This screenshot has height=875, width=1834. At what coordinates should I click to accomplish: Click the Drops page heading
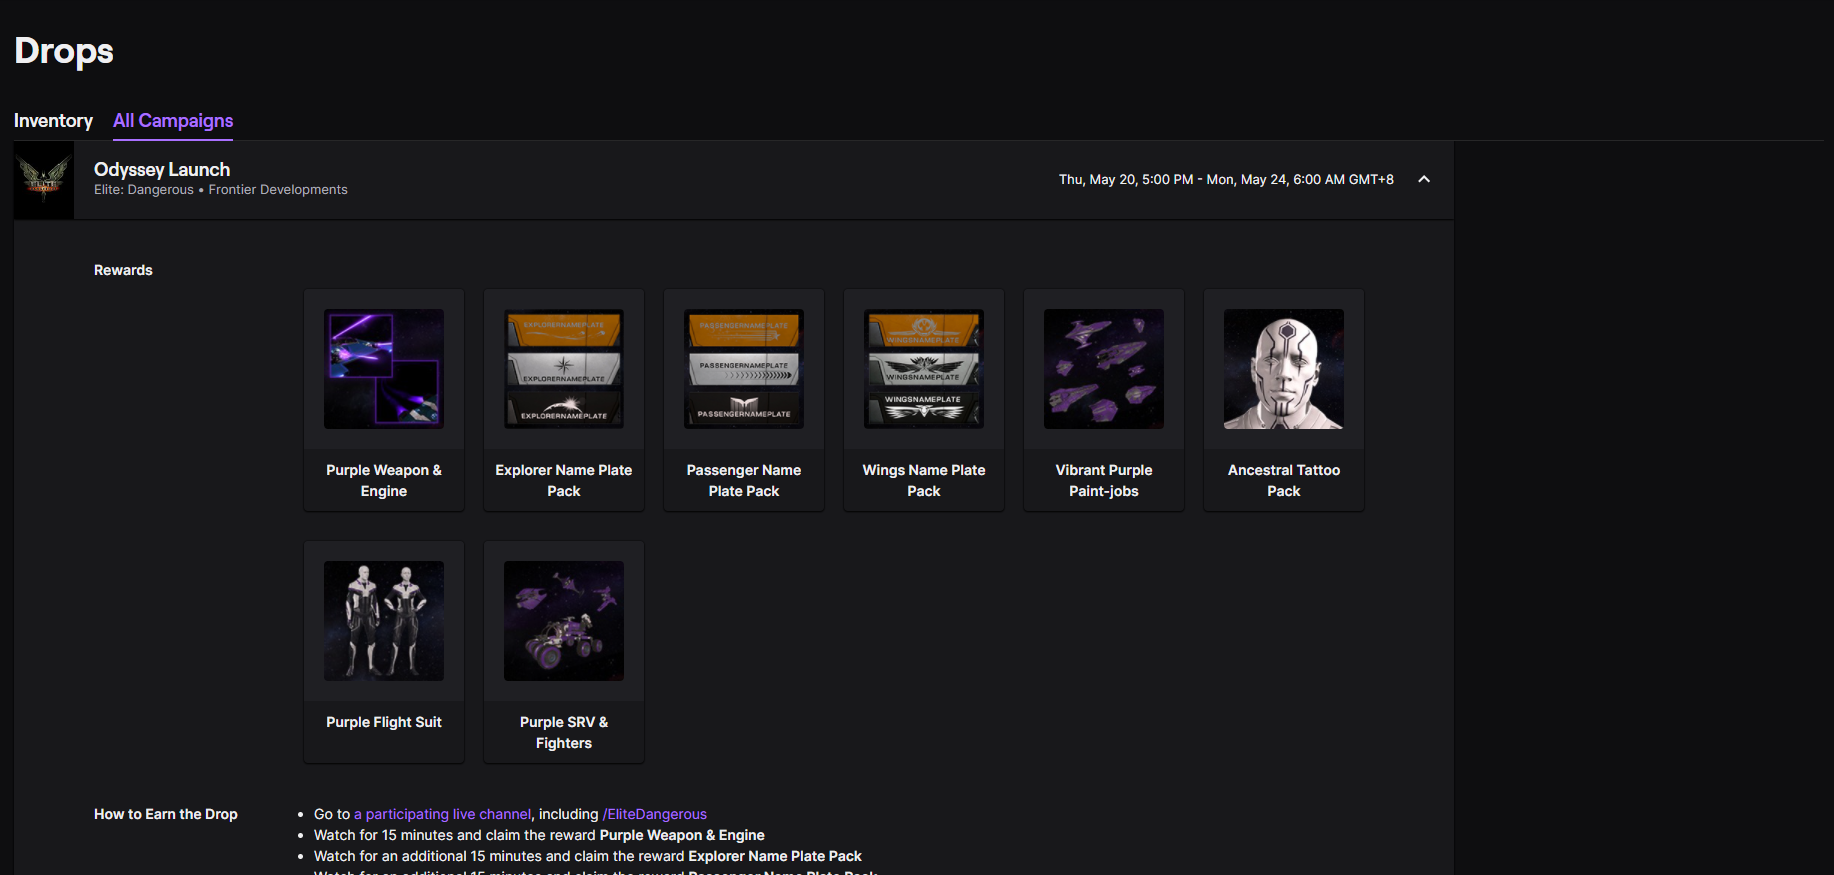coord(64,51)
